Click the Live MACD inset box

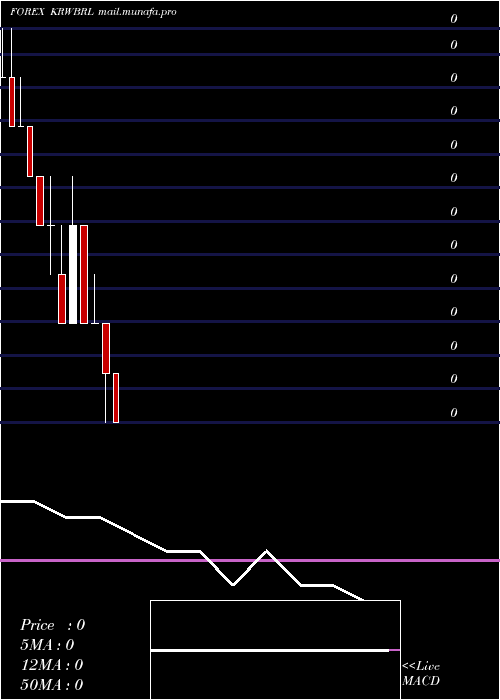(275, 650)
